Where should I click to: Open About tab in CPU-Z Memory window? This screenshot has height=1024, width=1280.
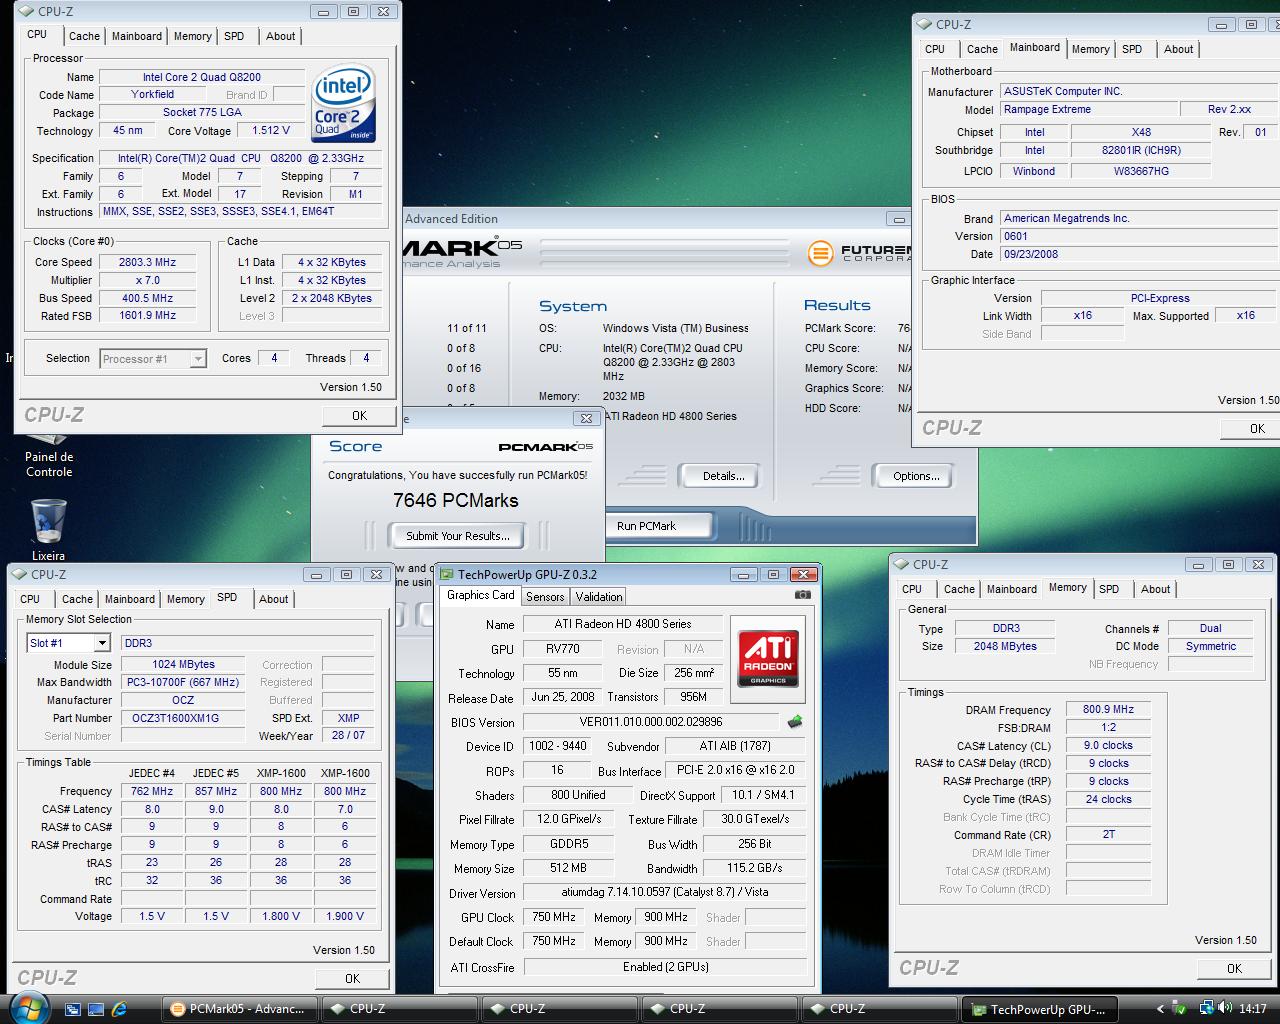tap(1155, 589)
